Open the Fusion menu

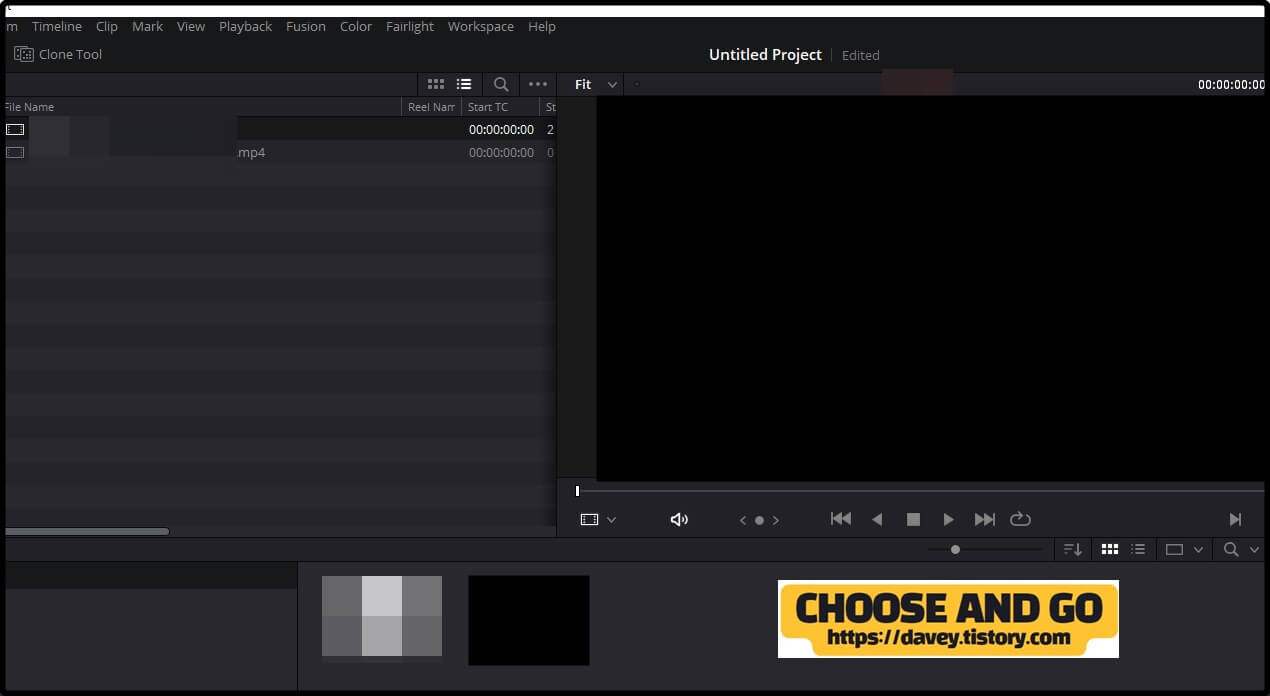coord(306,26)
